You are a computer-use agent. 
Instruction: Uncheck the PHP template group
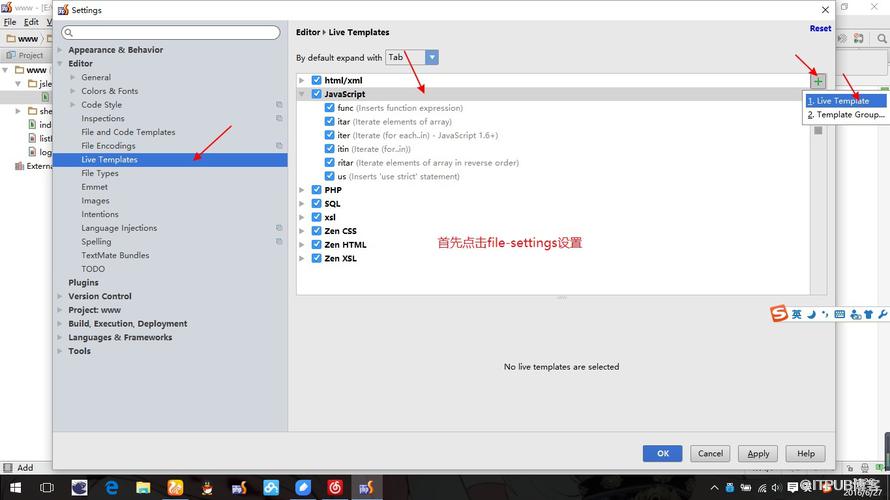(317, 190)
